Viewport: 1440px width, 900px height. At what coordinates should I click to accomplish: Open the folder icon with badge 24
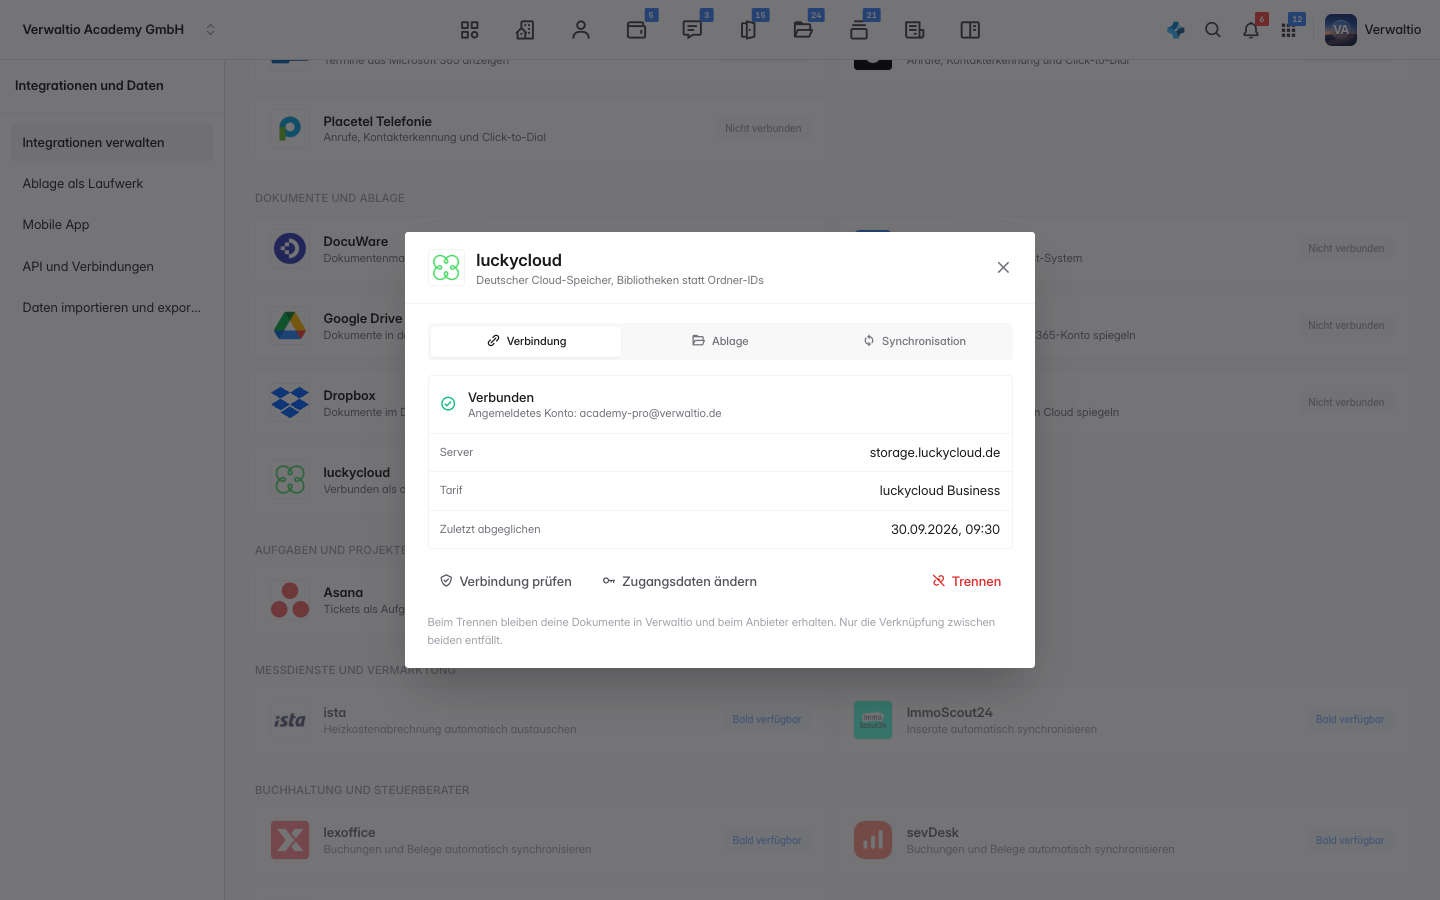point(803,30)
